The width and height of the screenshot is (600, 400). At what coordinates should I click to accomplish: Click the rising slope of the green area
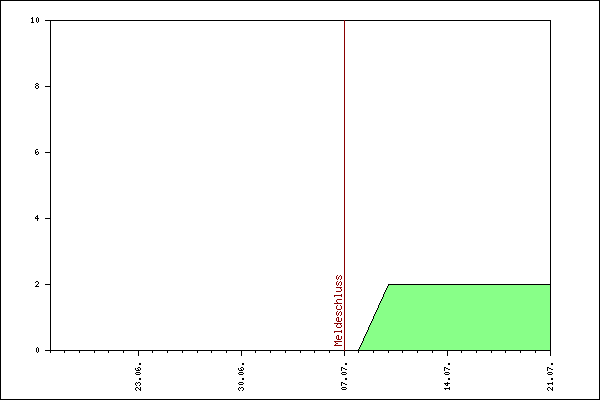coord(373,318)
